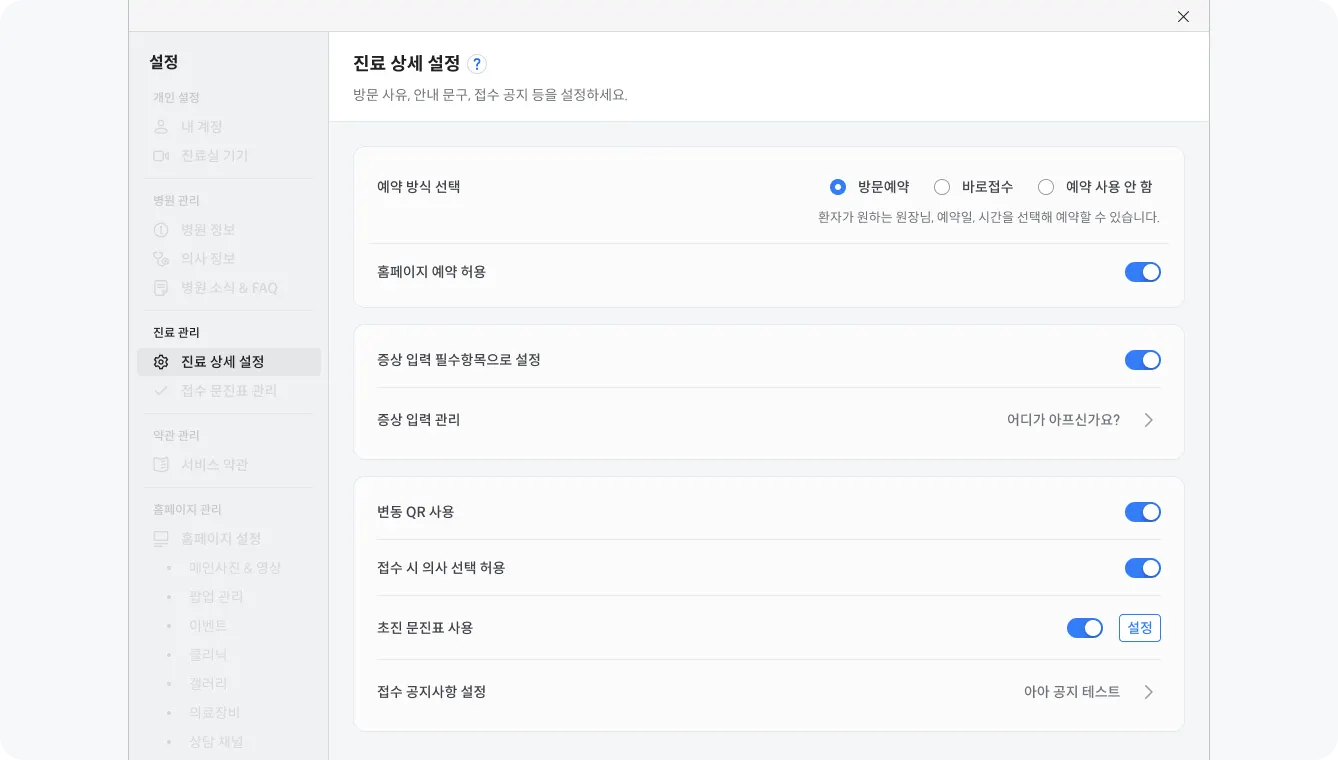Open 접수 공지사항 설정 chevron arrow
Viewport: 1338px width, 760px height.
pyautogui.click(x=1149, y=692)
